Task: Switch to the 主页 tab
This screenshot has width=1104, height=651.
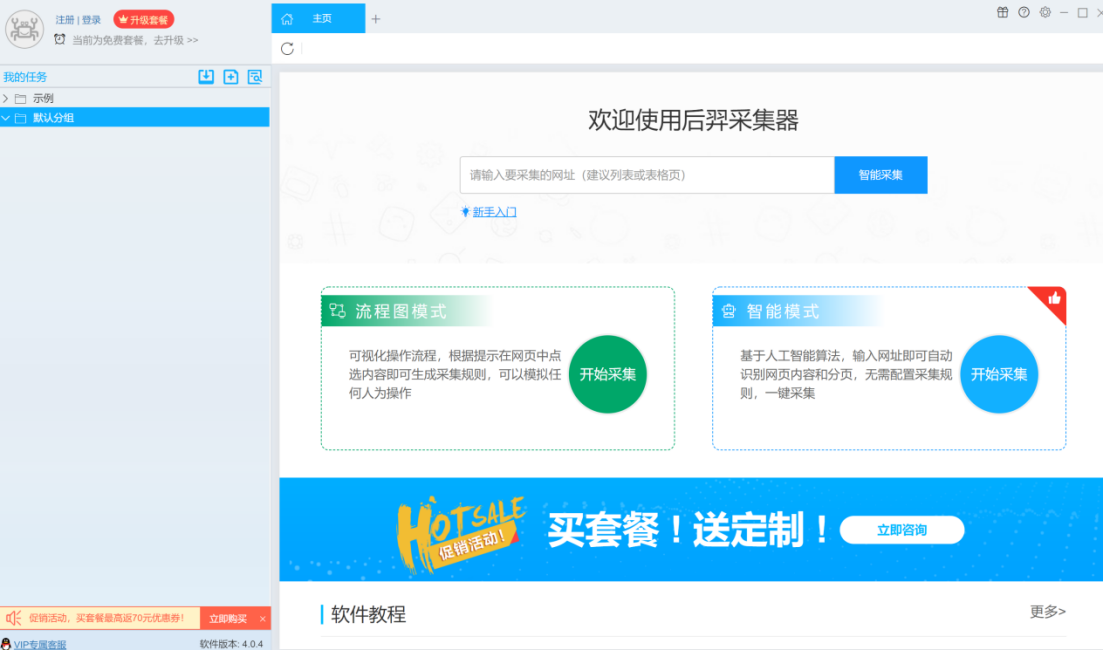Action: click(x=318, y=18)
